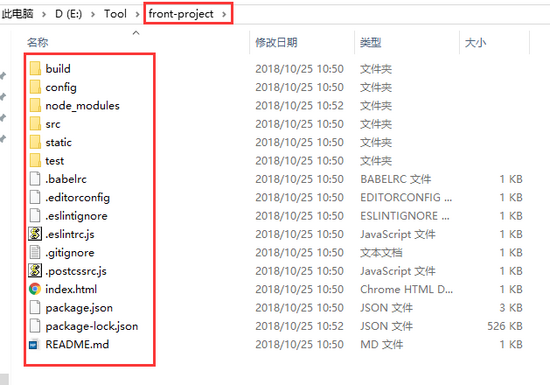Click node_modules date 2018/10/25 10:52
Viewport: 550px width, 385px height.
pos(300,106)
